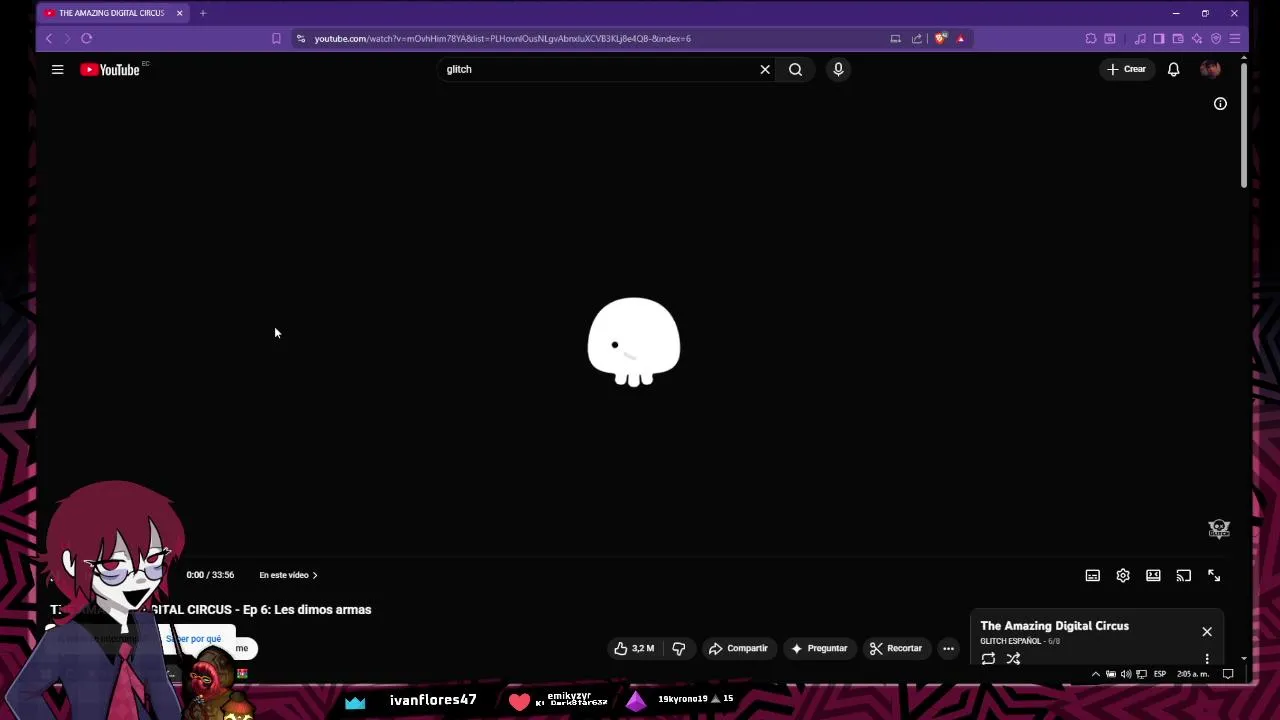Image resolution: width=1280 pixels, height=720 pixels.
Task: Expand 'En este video' chapters
Action: pos(288,575)
